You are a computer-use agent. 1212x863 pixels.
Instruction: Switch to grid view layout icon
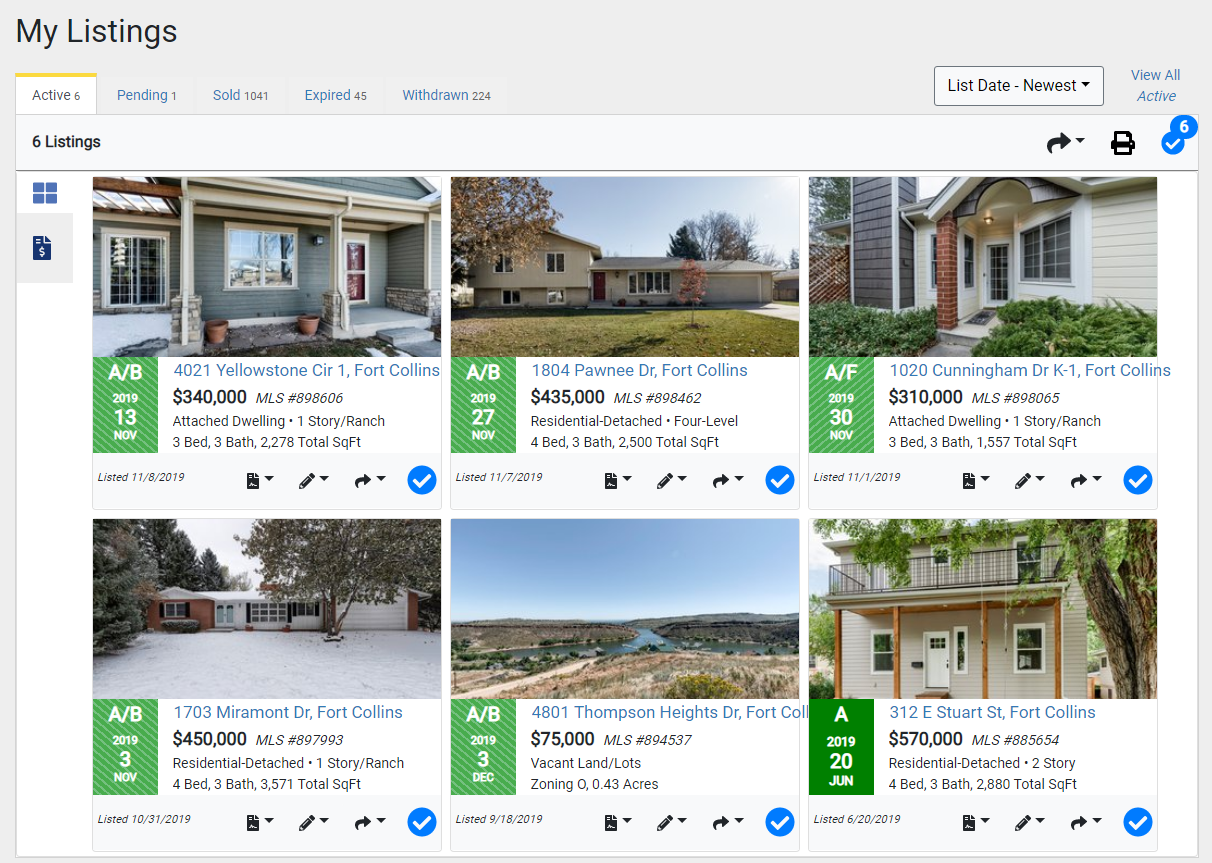[x=45, y=193]
